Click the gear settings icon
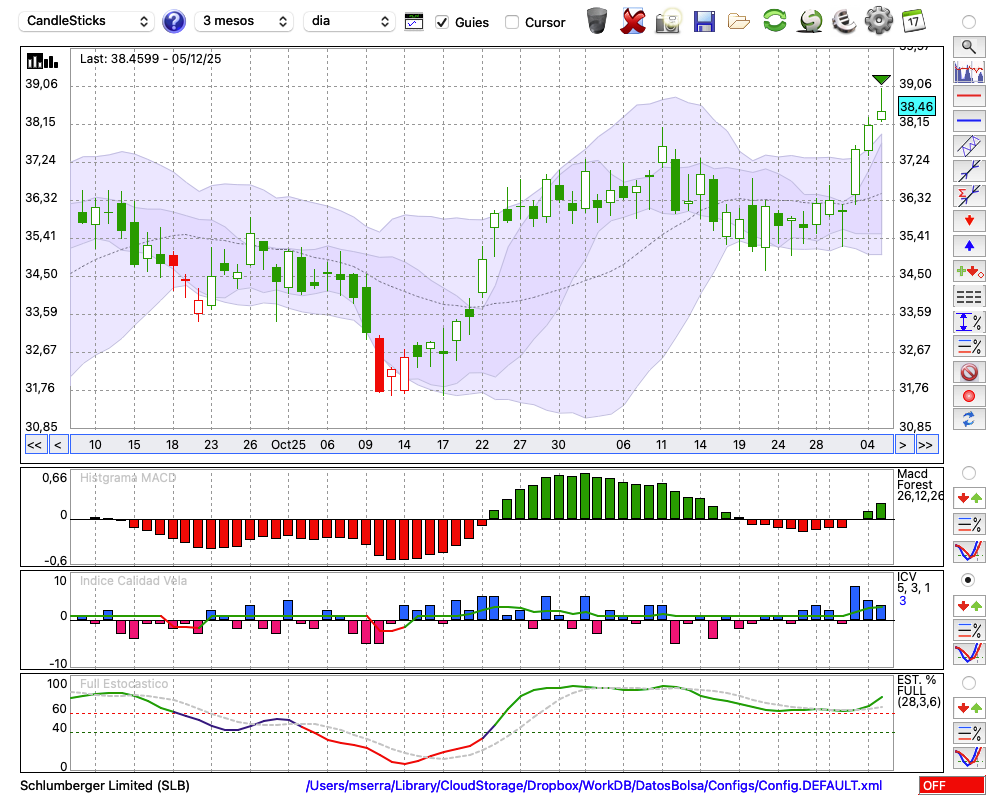This screenshot has height=800, width=1000. (x=878, y=20)
